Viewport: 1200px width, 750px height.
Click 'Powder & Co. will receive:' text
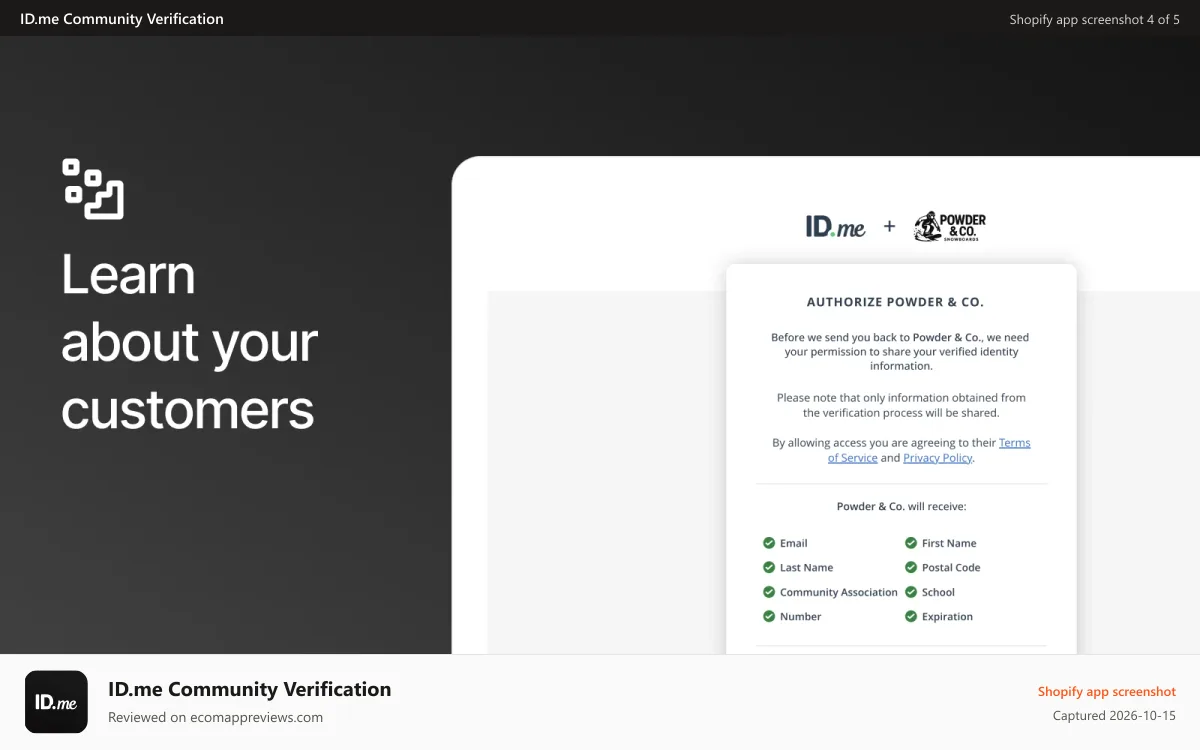(902, 507)
